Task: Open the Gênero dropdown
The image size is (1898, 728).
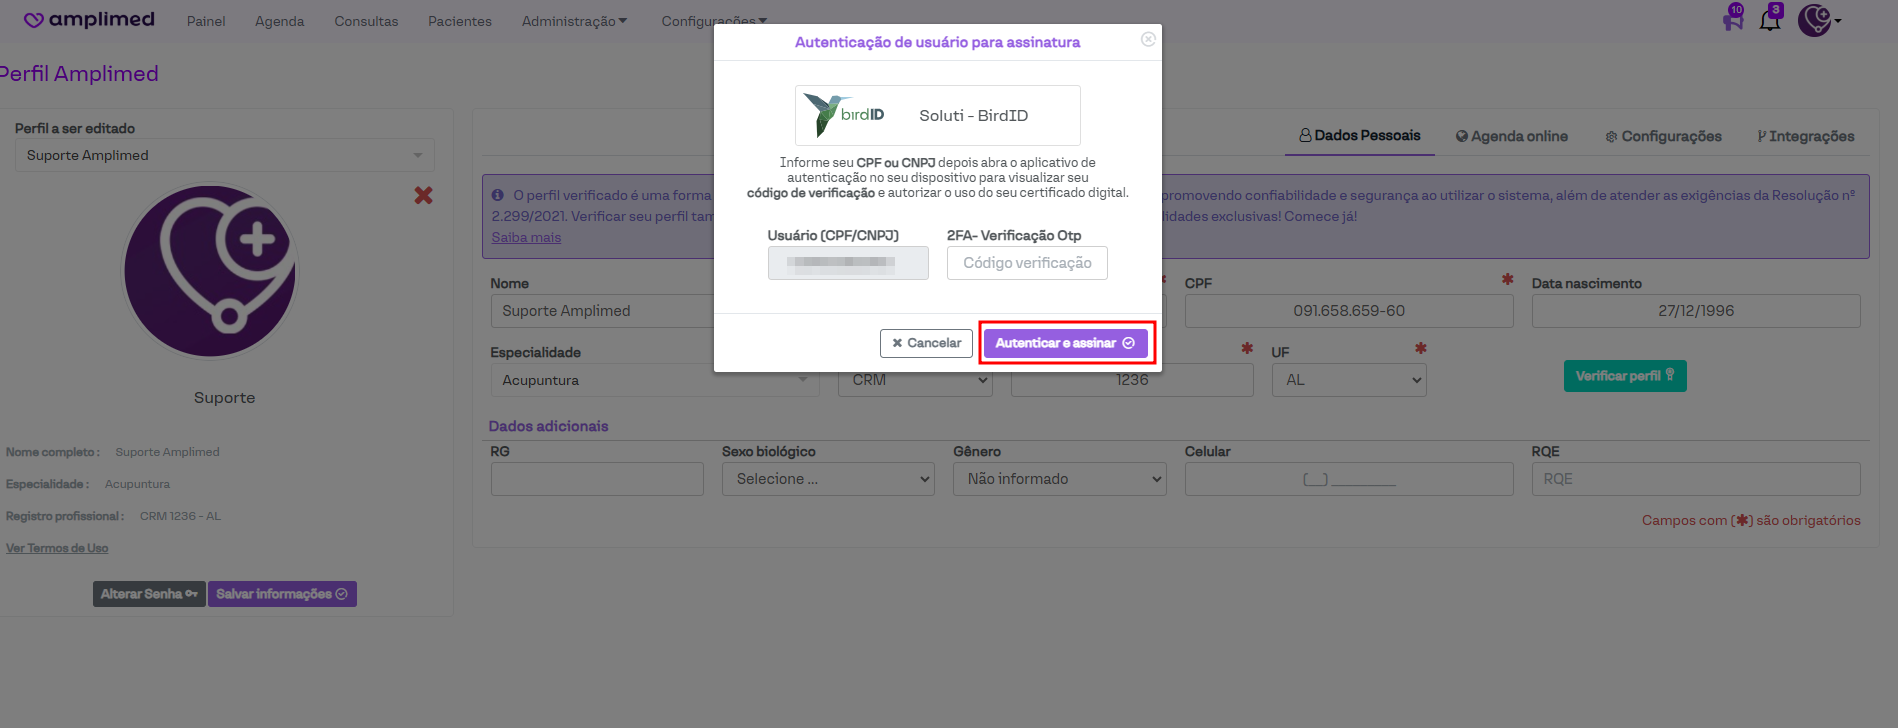Action: 1059,479
